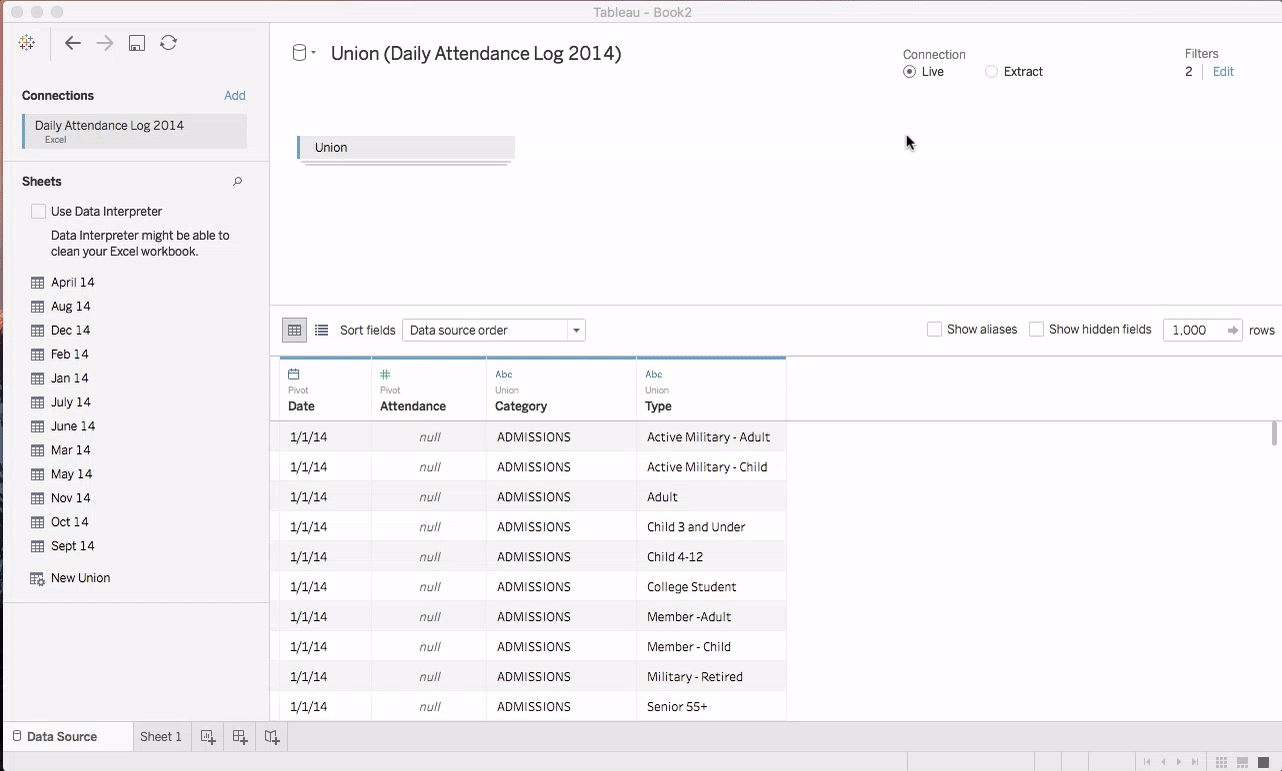Screen dimensions: 1282x771
Task: Click the rows count input field
Action: pos(1192,330)
